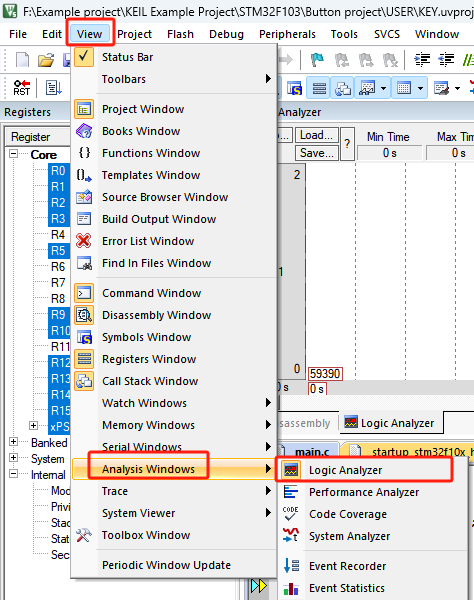
Task: Click the Logic Analyzer icon in submenu
Action: click(x=290, y=470)
